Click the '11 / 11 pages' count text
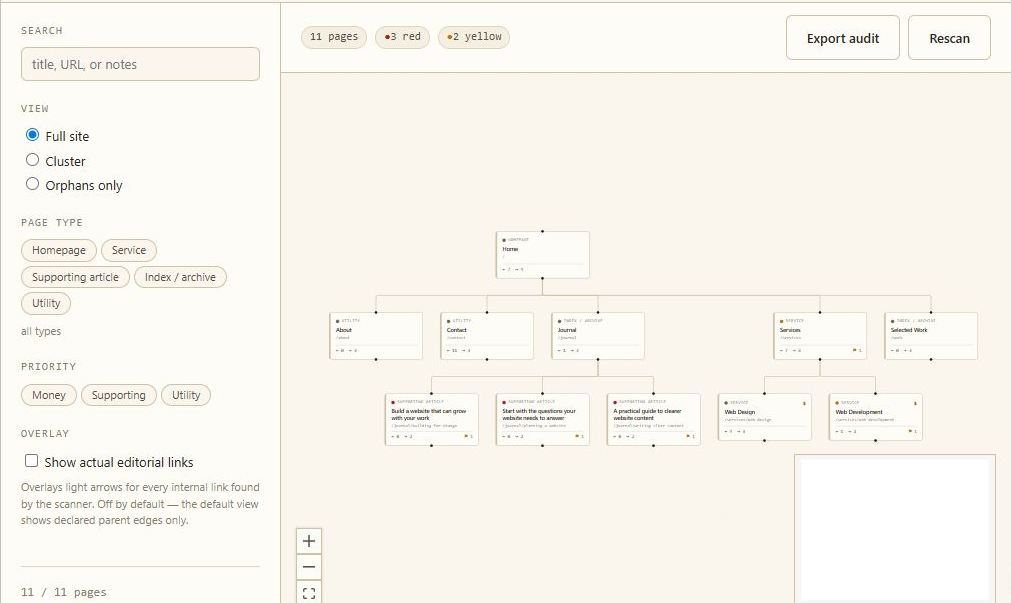This screenshot has width=1011, height=603. tap(63, 592)
